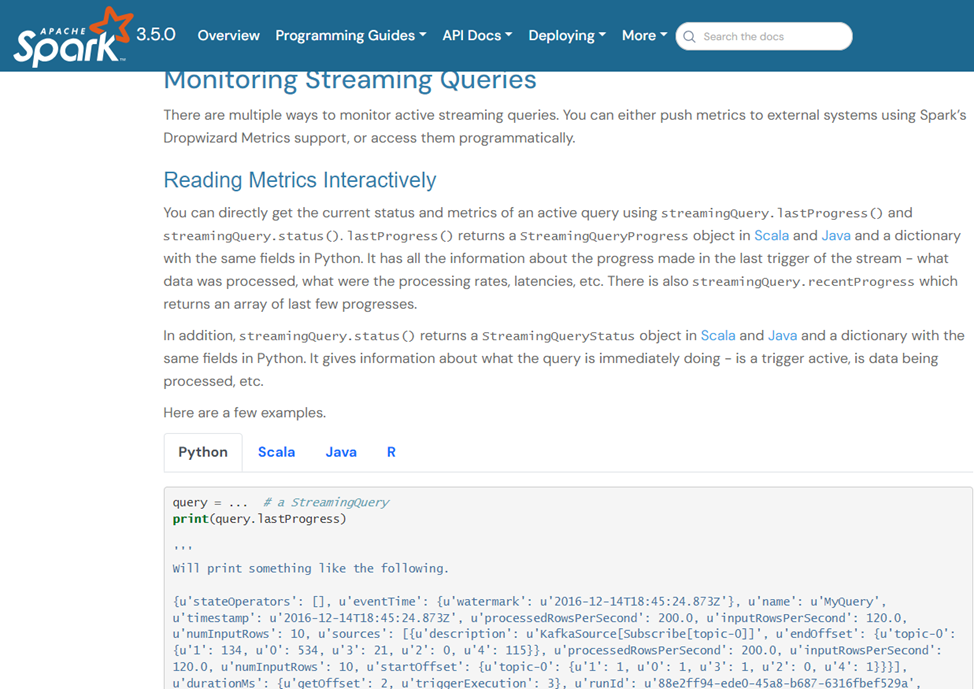Expand the Programming Guides dropdown
This screenshot has height=689, width=974.
(350, 35)
